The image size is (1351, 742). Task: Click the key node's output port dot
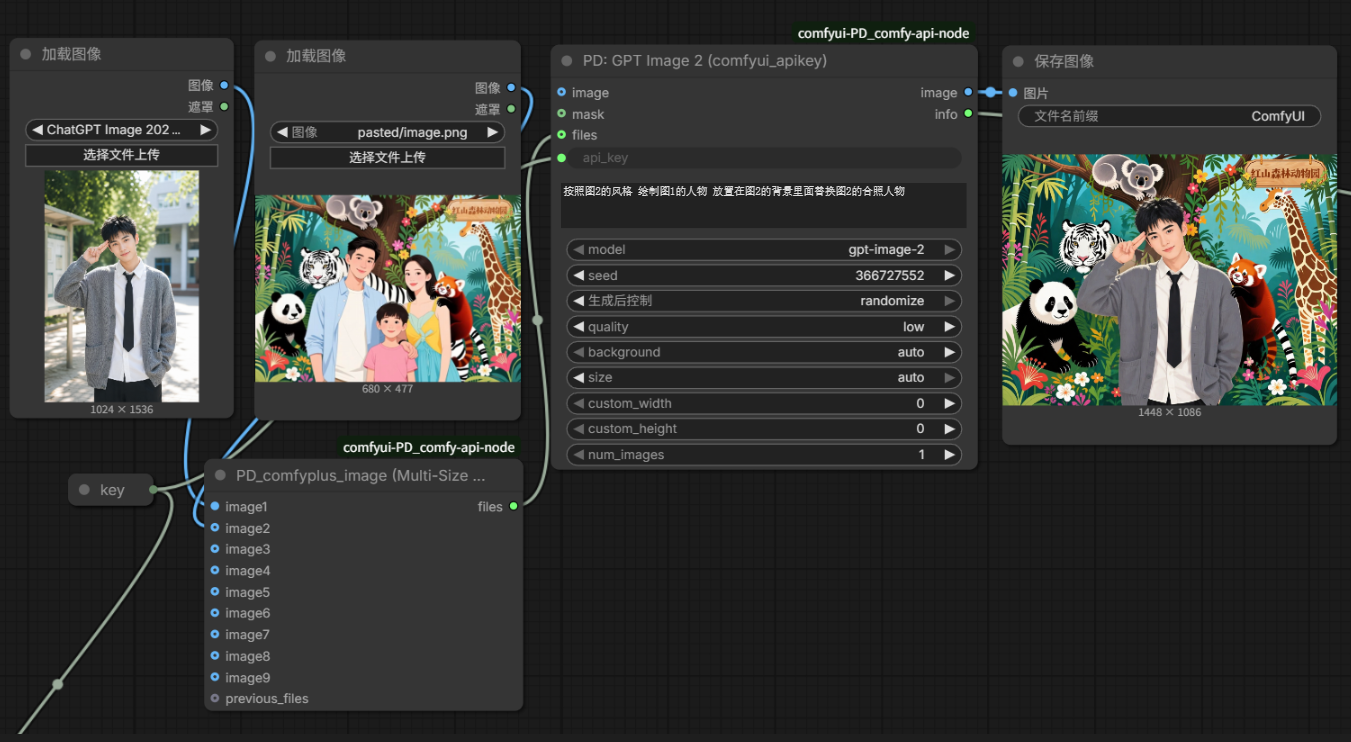click(153, 490)
